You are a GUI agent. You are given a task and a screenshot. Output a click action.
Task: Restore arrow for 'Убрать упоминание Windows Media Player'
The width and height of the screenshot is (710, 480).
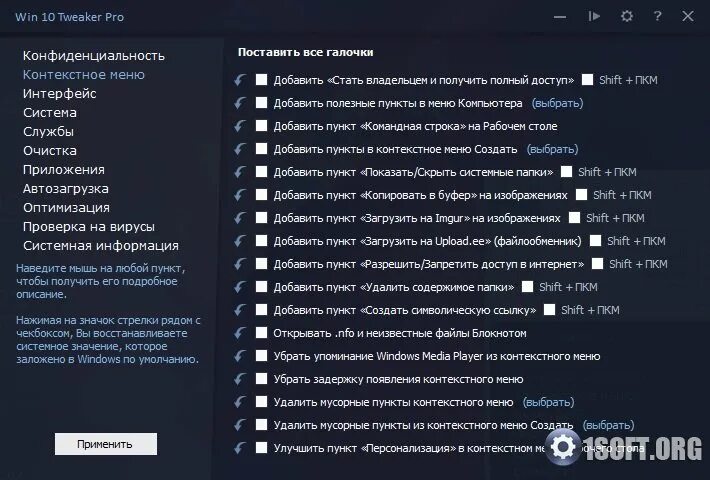pos(240,356)
